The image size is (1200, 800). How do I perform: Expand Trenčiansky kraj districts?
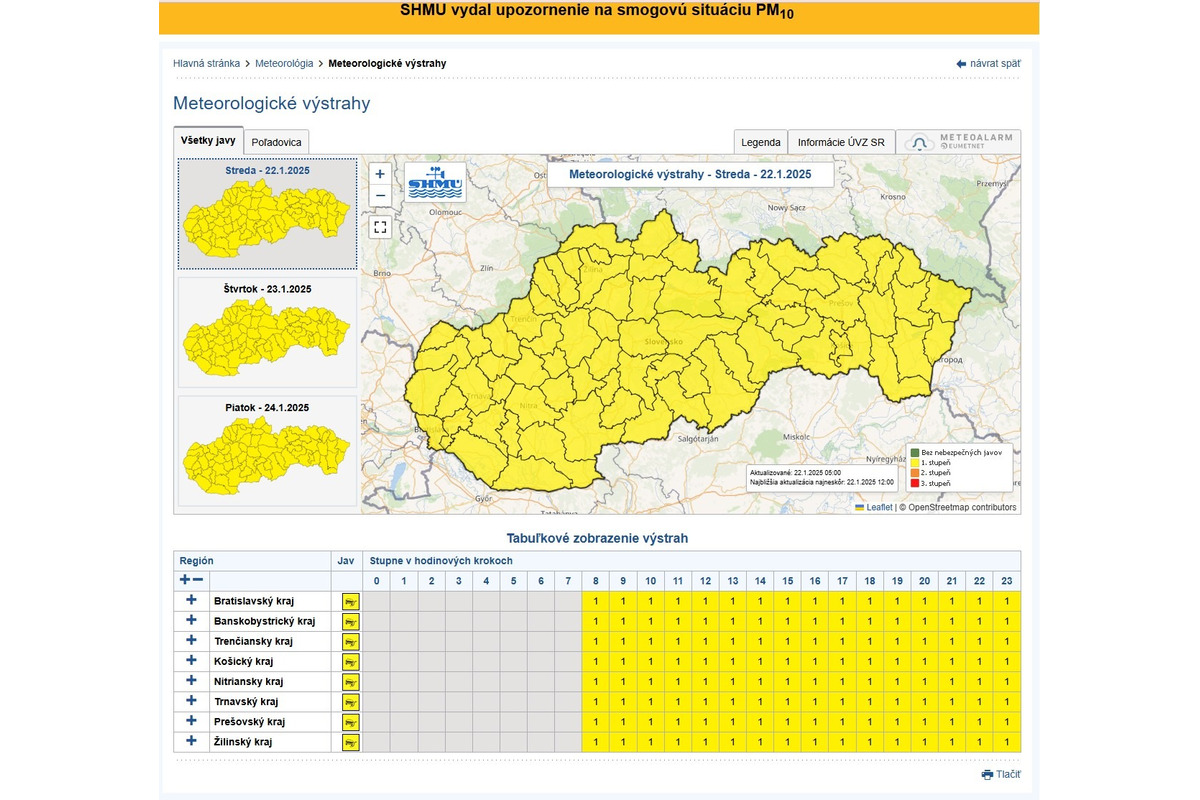point(191,641)
